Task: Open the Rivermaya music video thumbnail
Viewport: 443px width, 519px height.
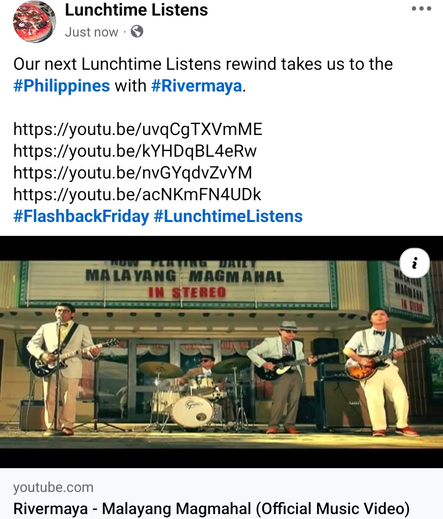Action: [221, 352]
